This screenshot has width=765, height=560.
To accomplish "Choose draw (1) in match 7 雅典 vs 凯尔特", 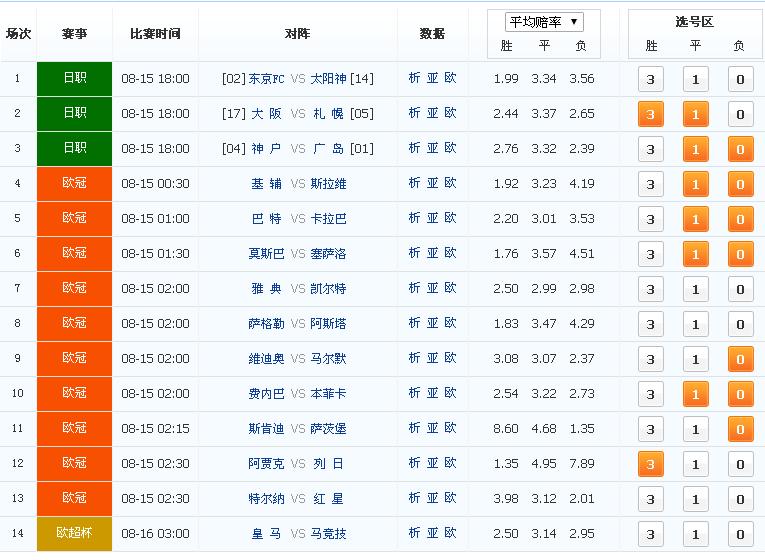I will coord(695,290).
